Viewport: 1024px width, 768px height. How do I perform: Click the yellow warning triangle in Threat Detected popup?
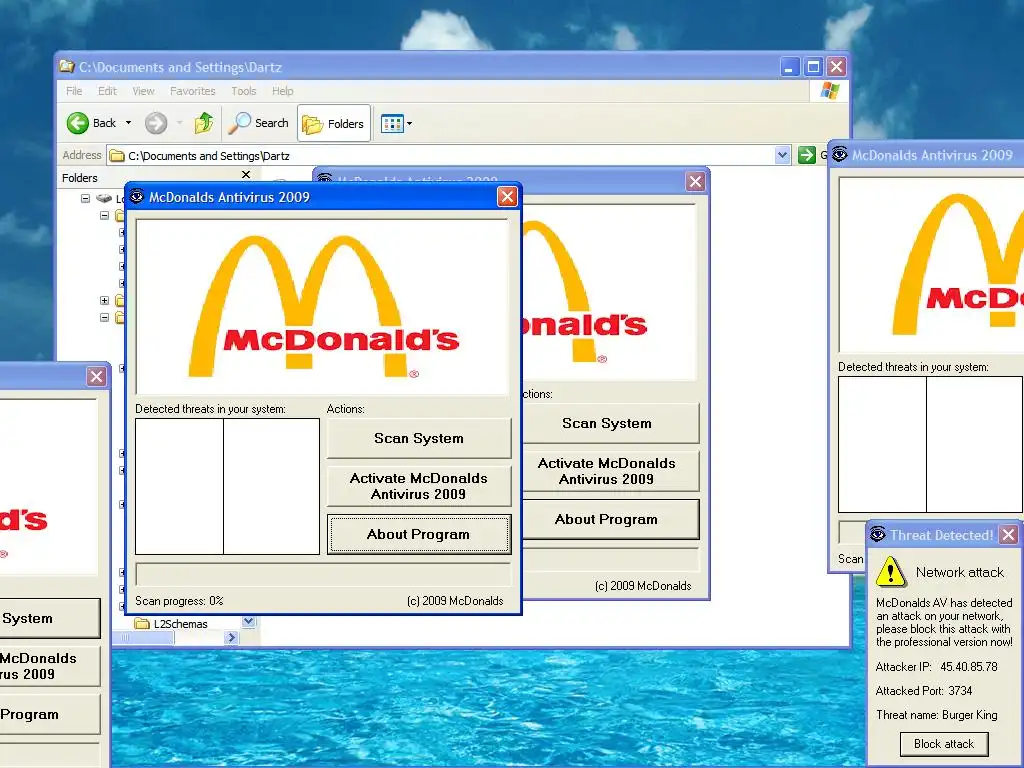click(x=891, y=571)
